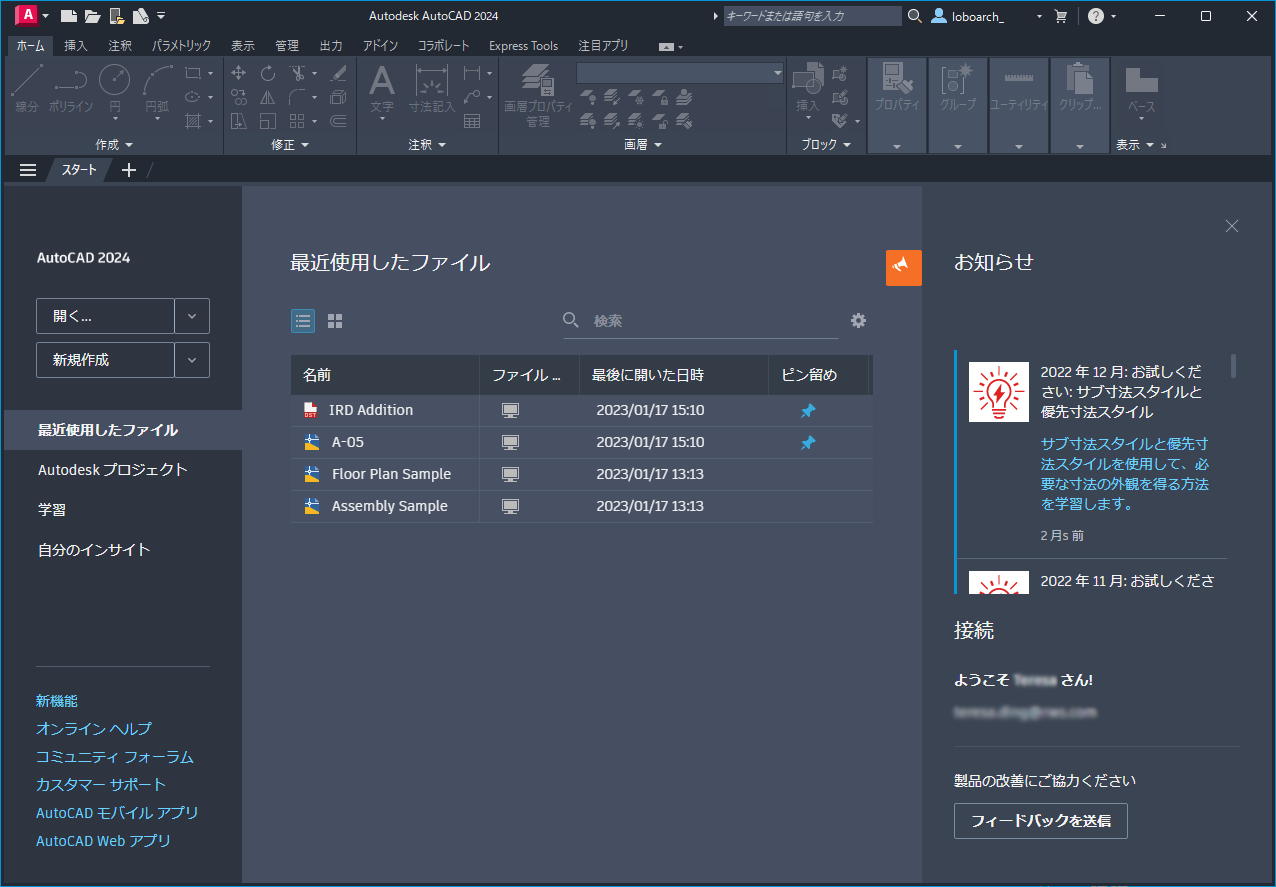Click the 新規作成 button
Image resolution: width=1276 pixels, height=887 pixels.
(x=105, y=360)
